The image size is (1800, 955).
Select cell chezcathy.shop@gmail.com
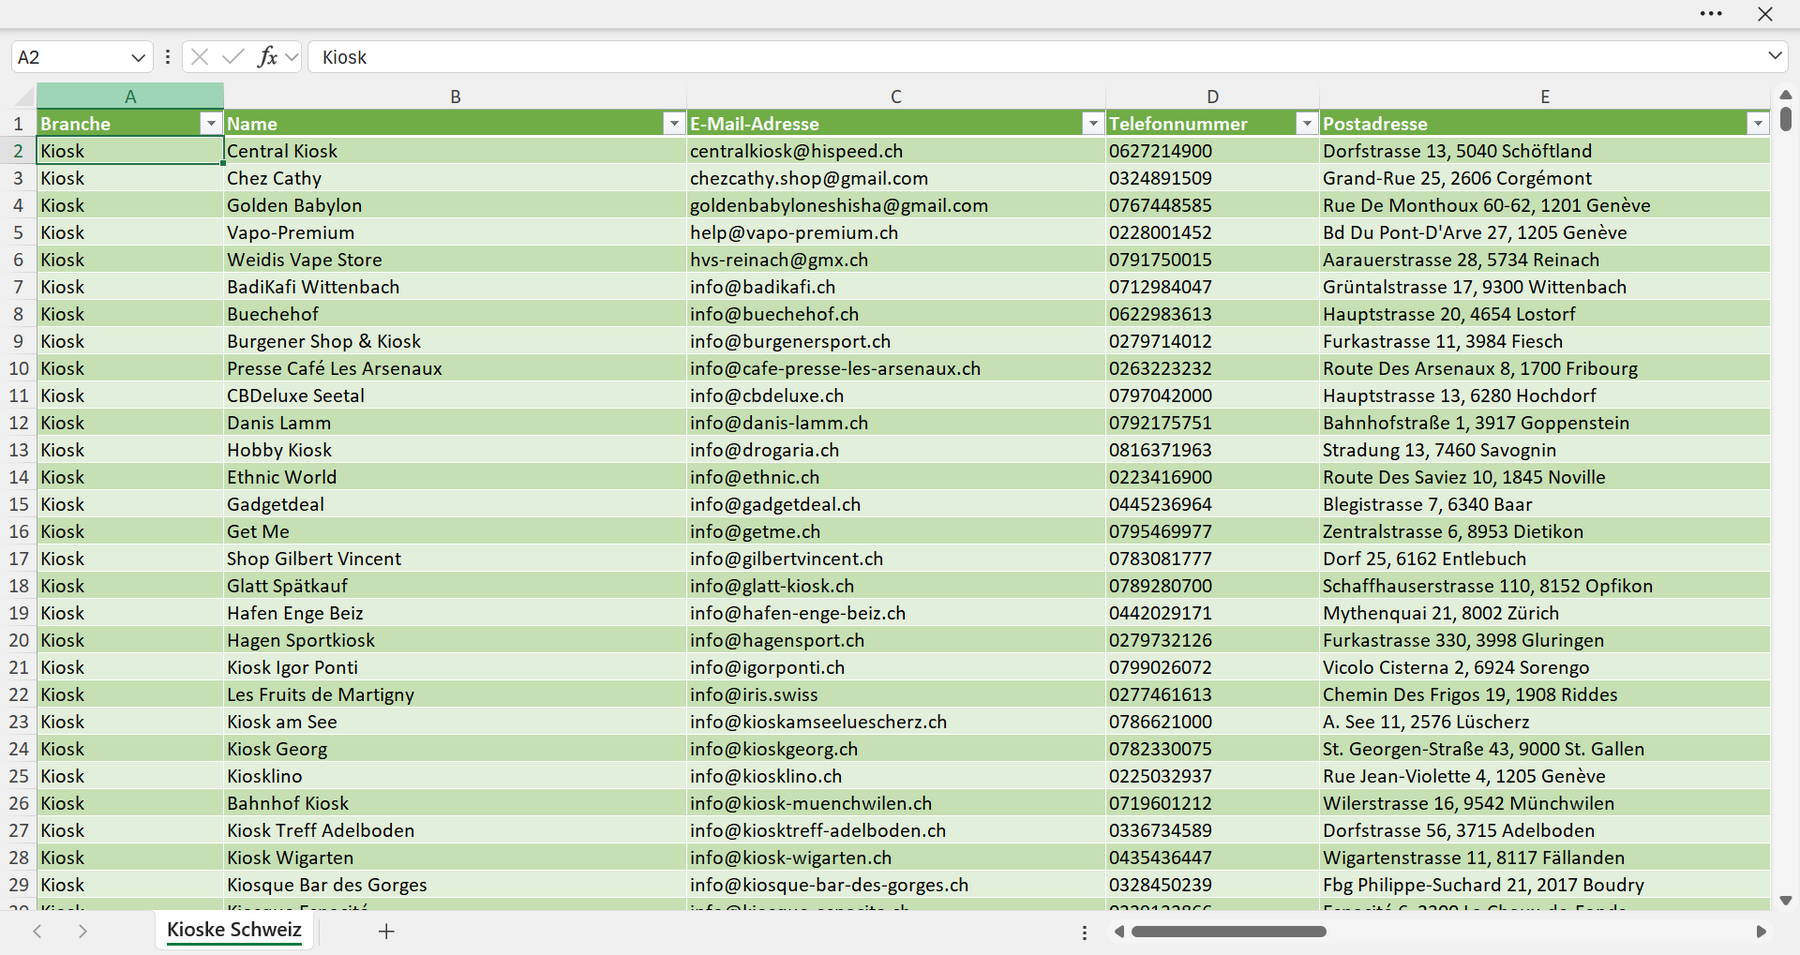click(896, 178)
